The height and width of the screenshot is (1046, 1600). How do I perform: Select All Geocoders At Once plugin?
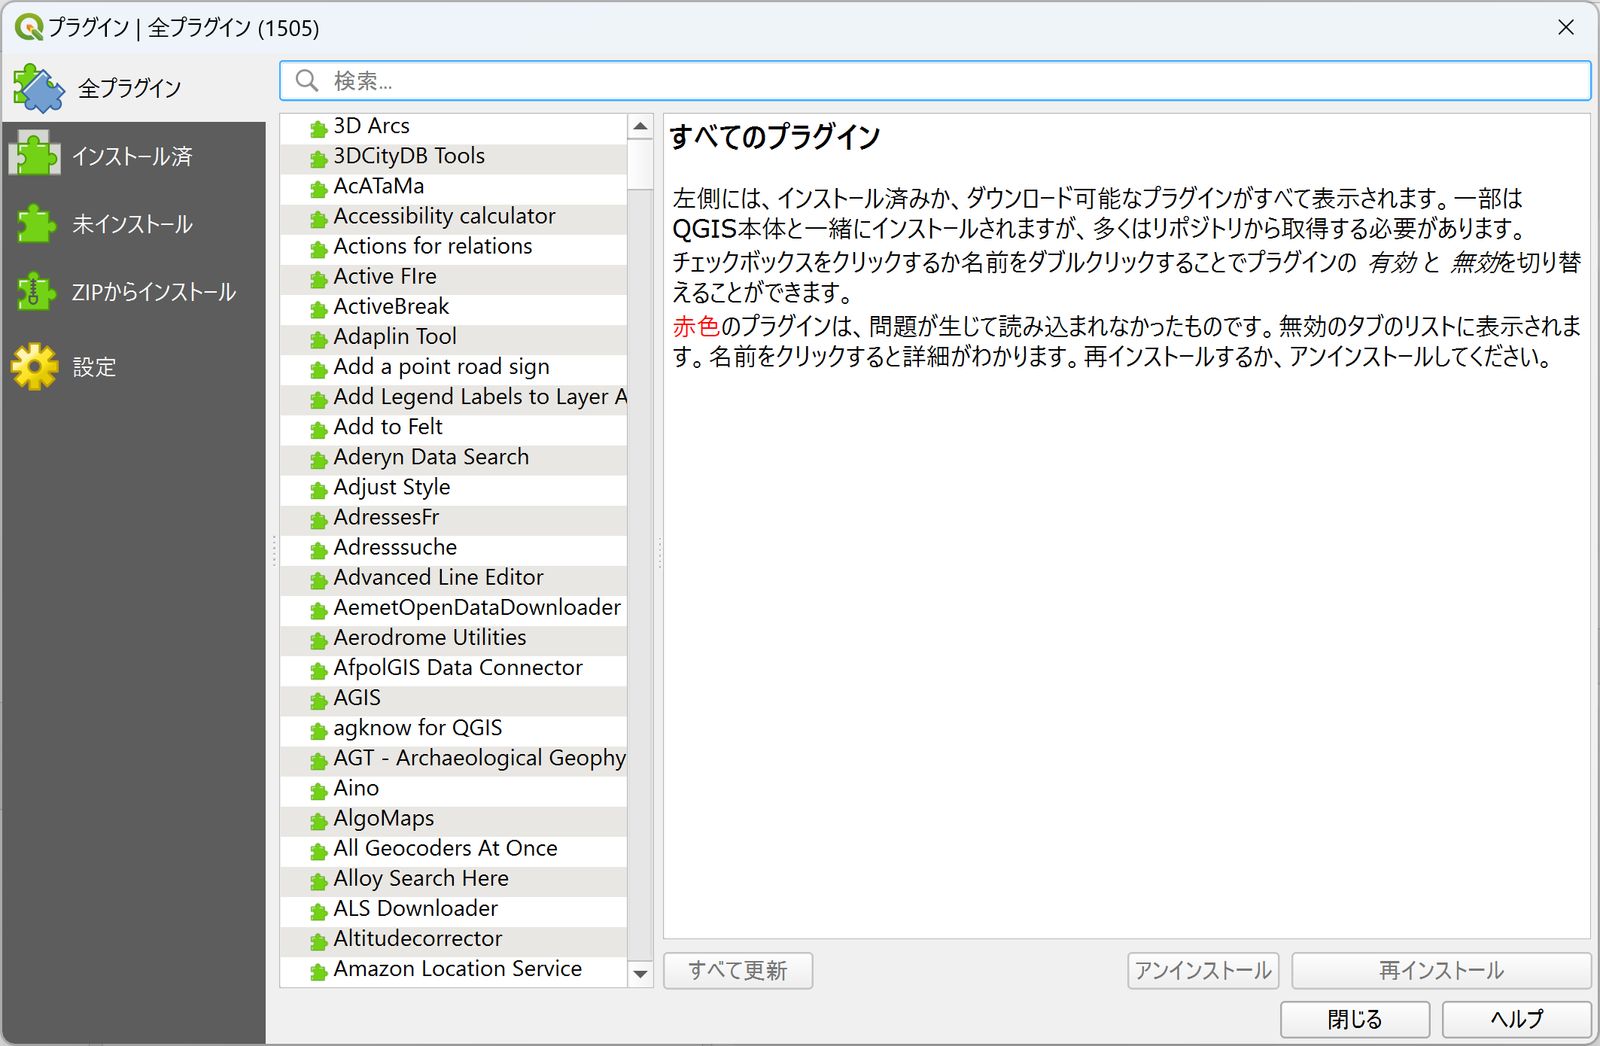pyautogui.click(x=454, y=850)
